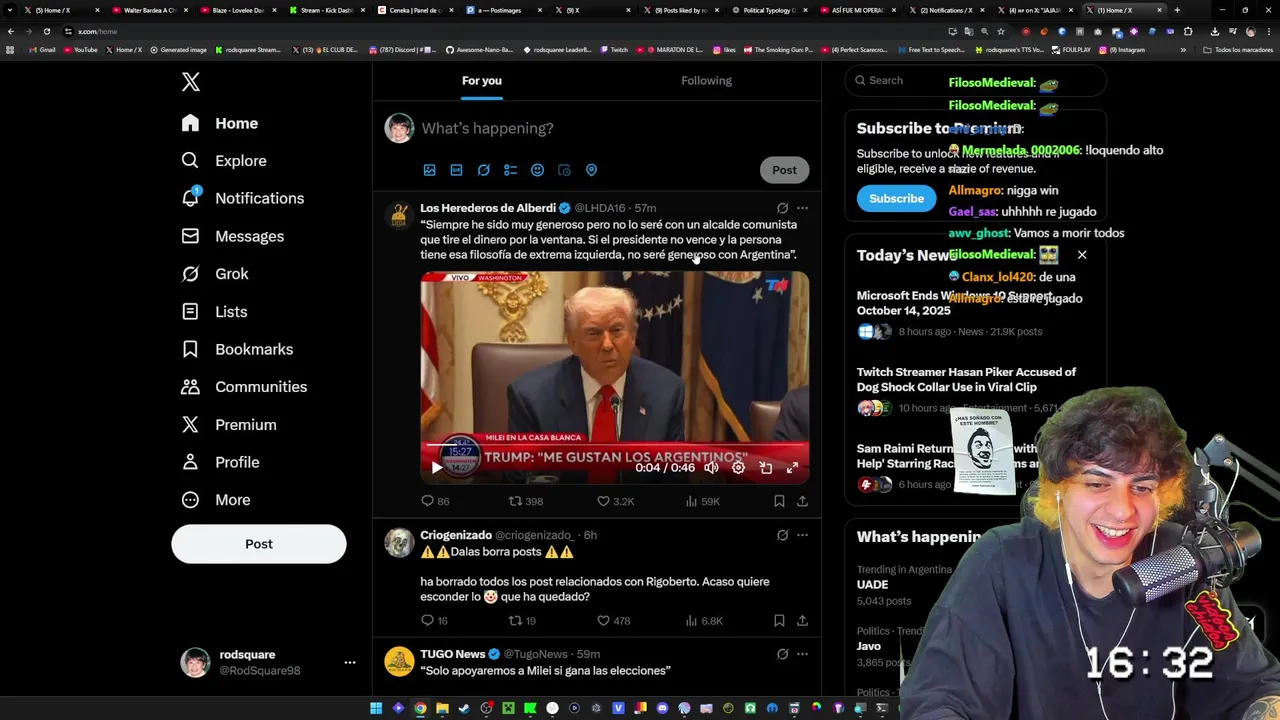Open Criogenizado profile name

(456, 535)
